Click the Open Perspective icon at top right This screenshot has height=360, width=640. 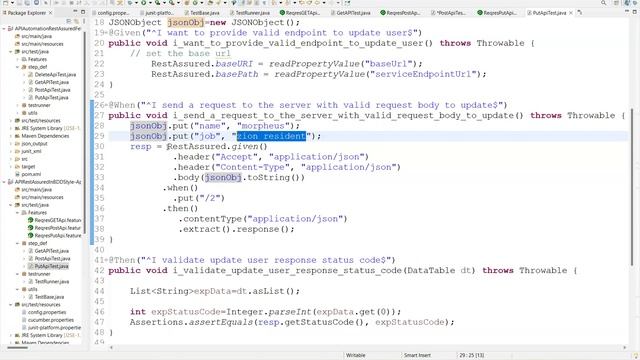coord(617,3)
